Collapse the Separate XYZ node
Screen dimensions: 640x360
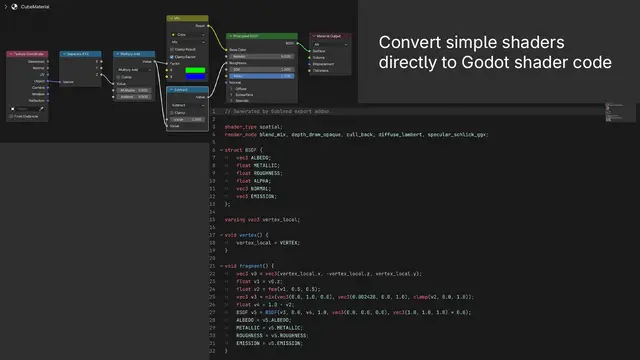pyautogui.click(x=64, y=54)
